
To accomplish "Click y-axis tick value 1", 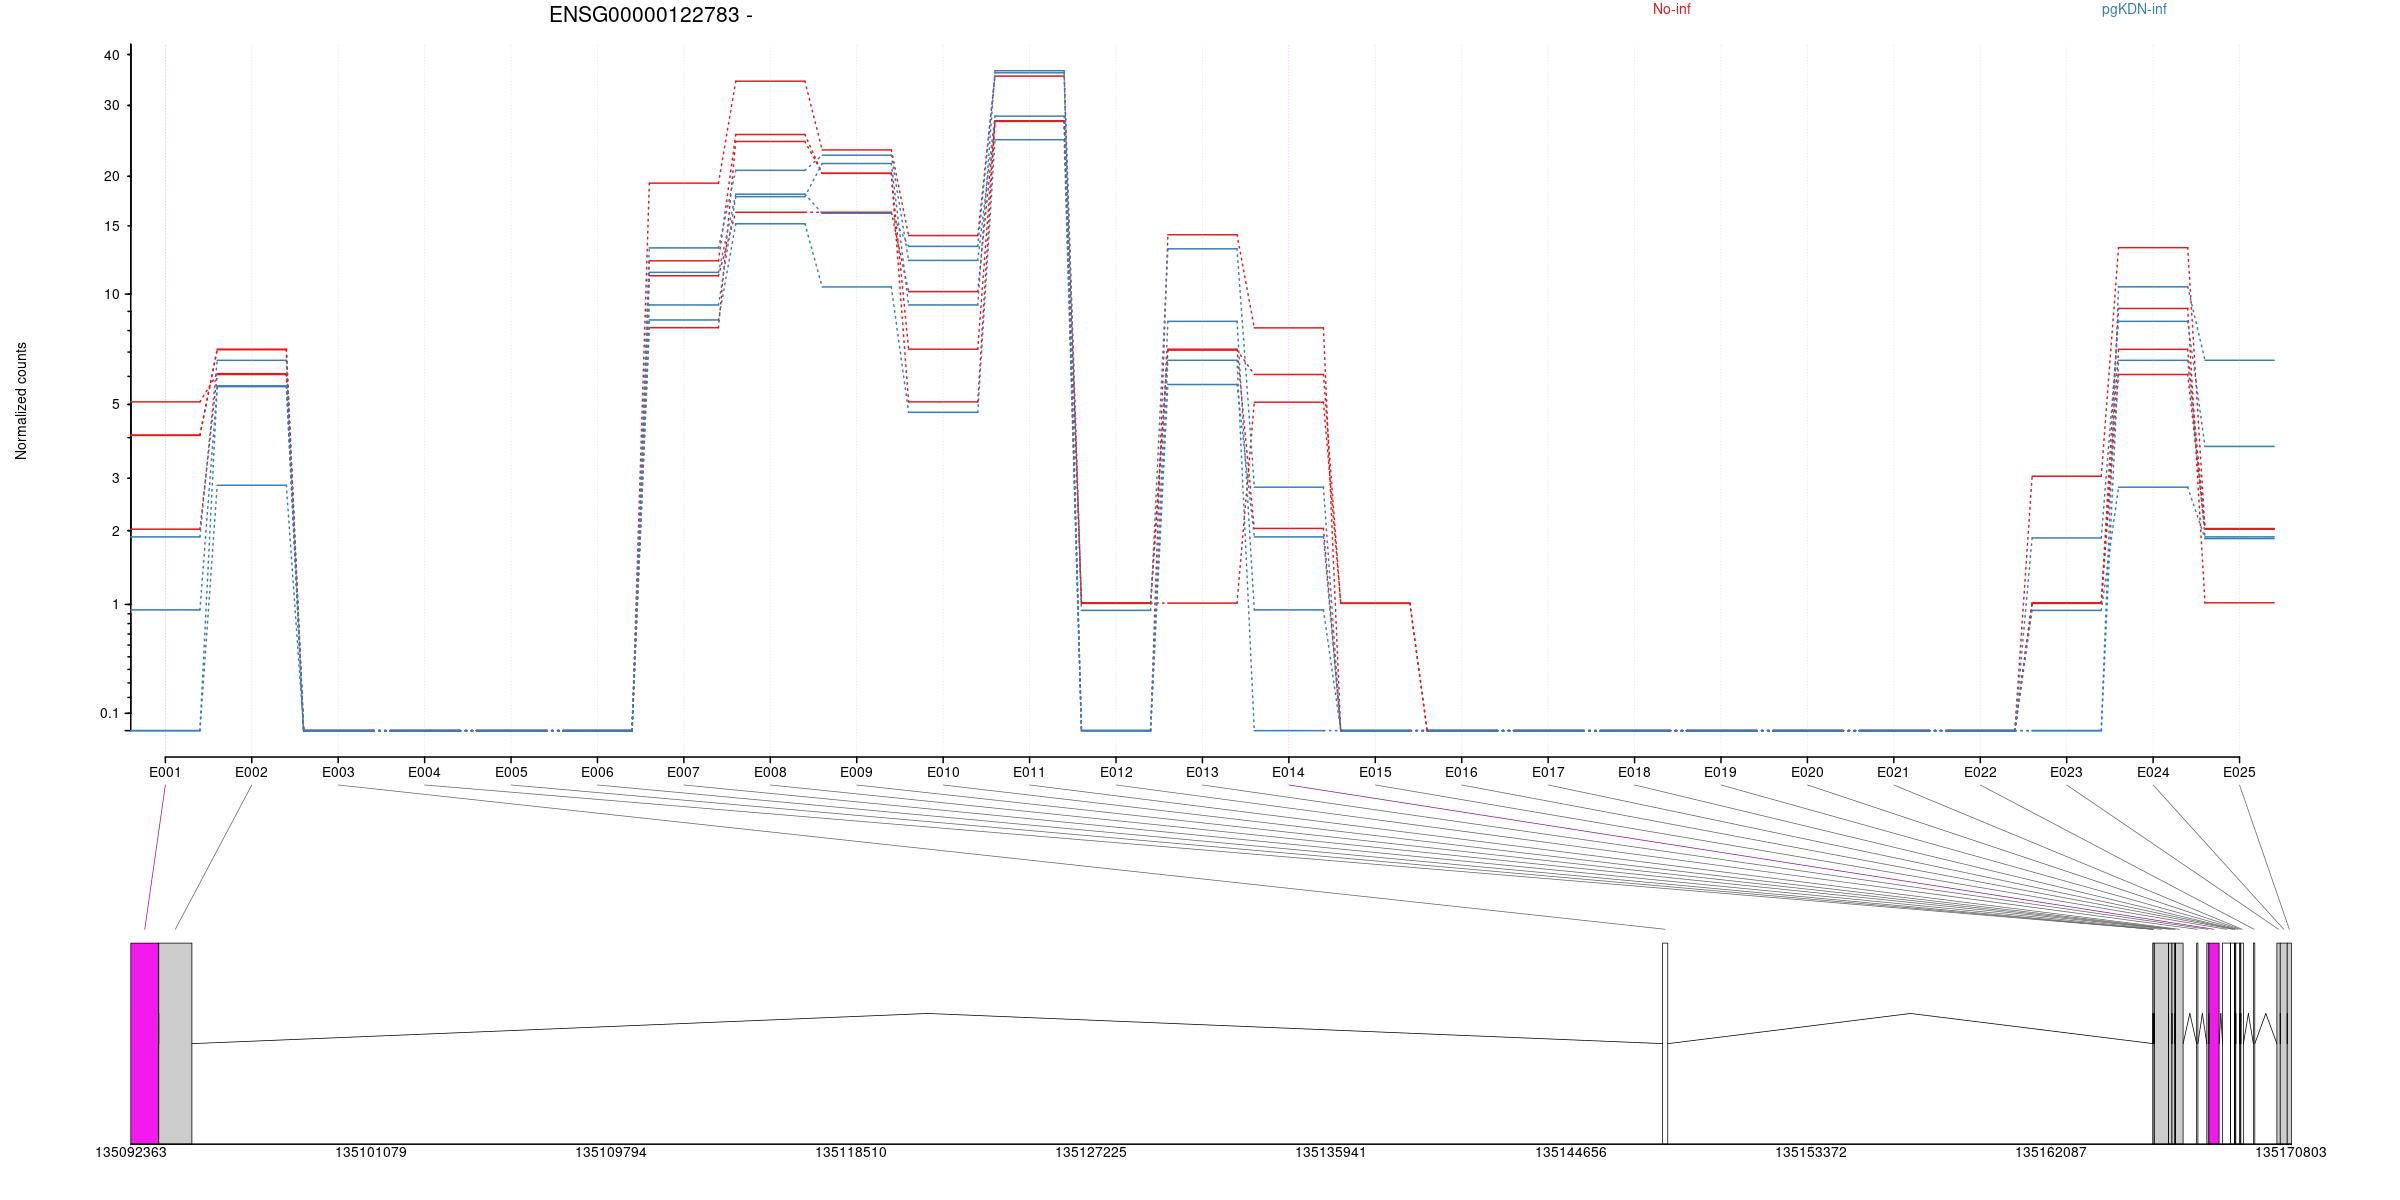I will [x=115, y=604].
